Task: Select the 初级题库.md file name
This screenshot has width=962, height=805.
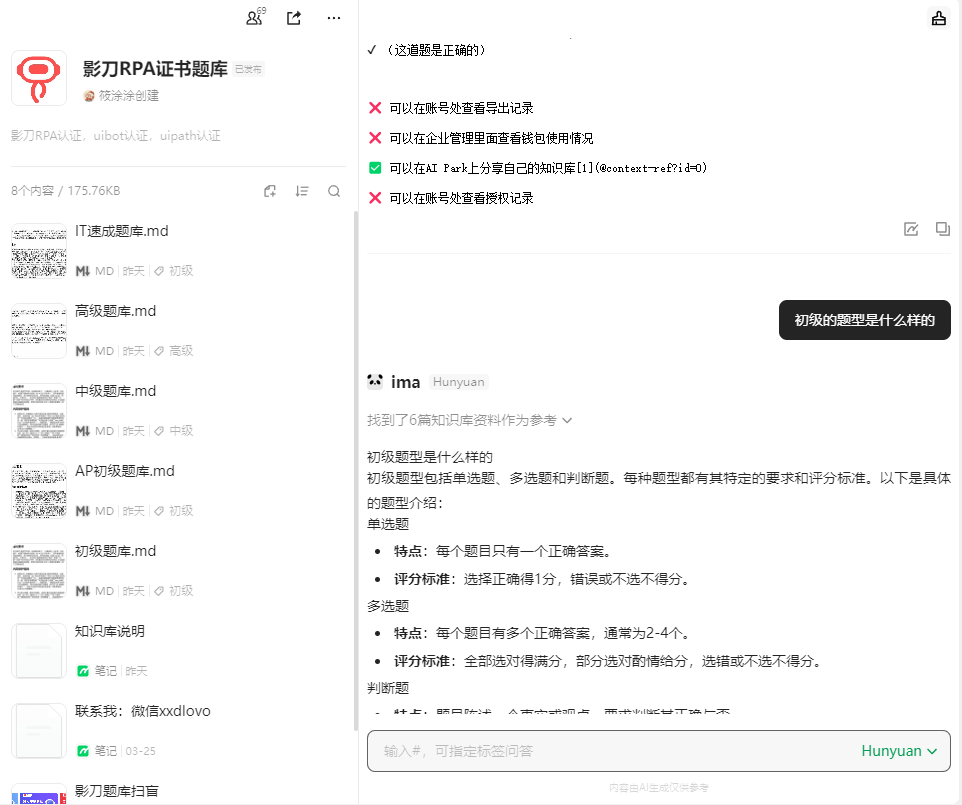Action: [x=115, y=551]
